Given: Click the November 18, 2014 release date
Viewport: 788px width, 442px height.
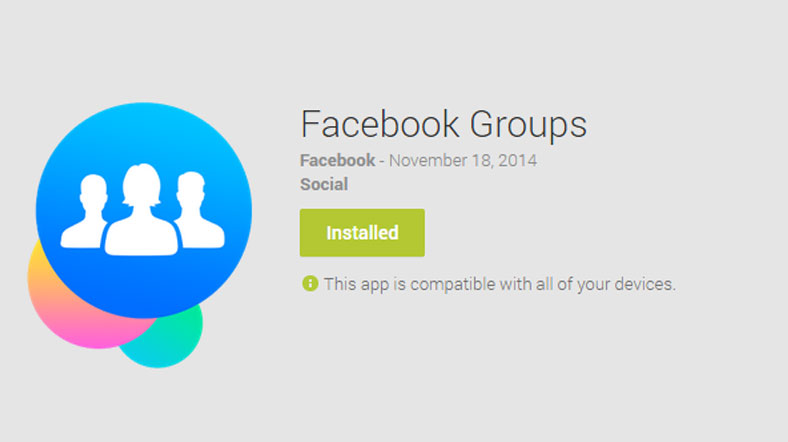Looking at the screenshot, I should (x=463, y=161).
